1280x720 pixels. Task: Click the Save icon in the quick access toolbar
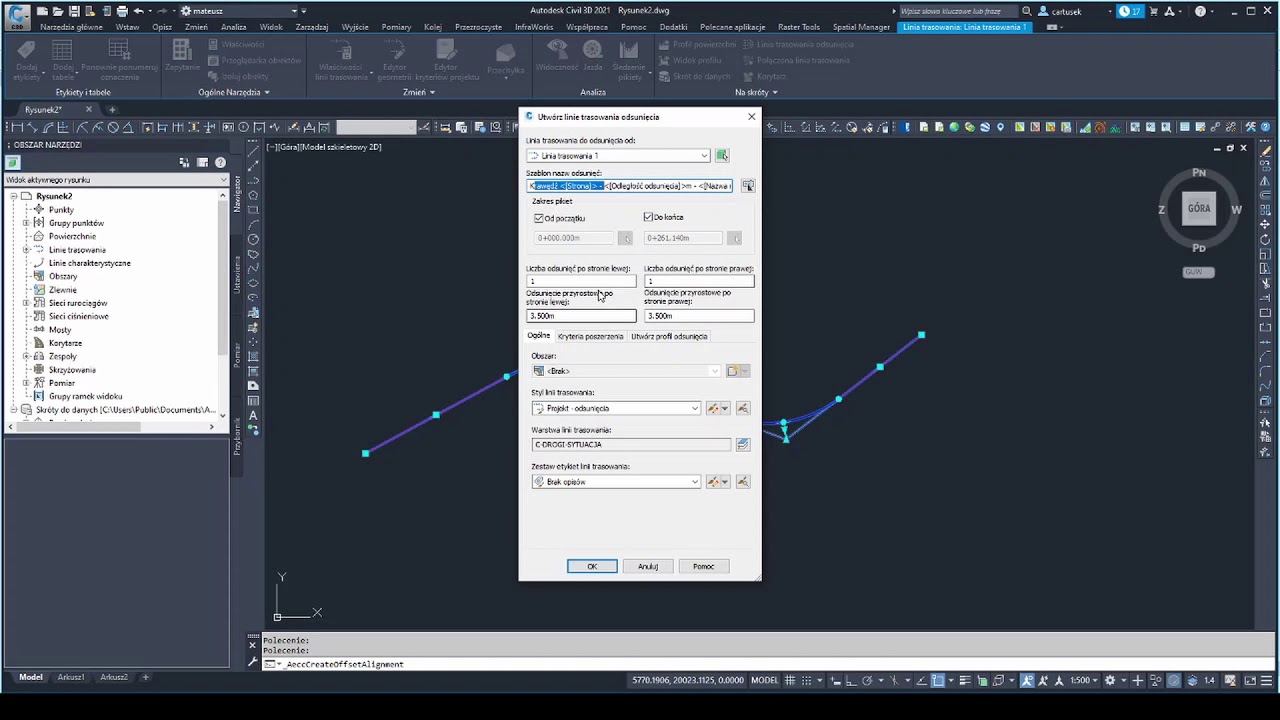click(74, 11)
